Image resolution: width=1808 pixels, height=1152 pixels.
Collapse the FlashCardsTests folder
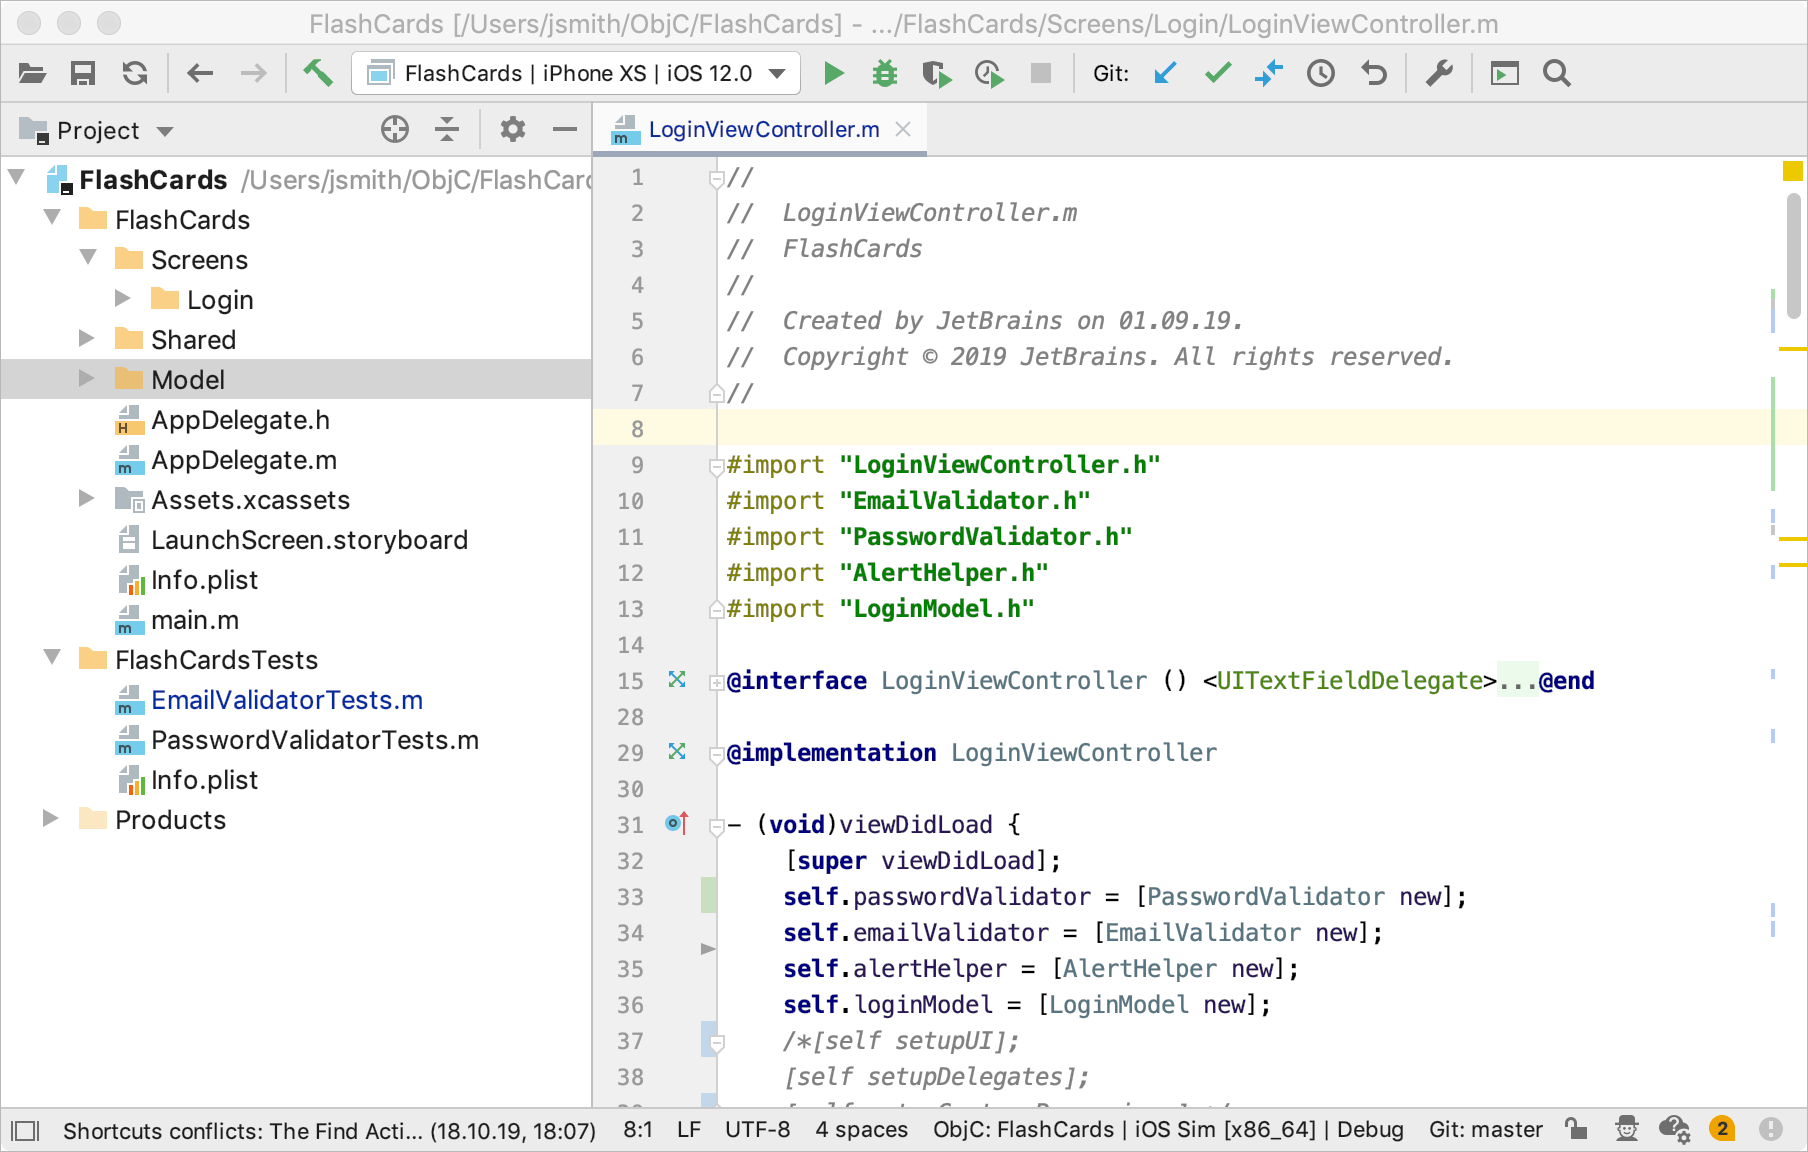click(x=52, y=658)
